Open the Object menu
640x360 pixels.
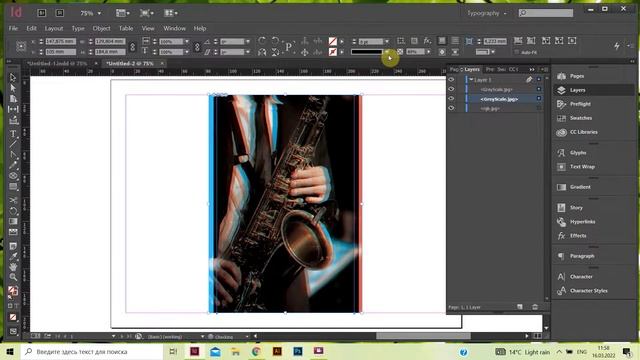click(x=101, y=29)
